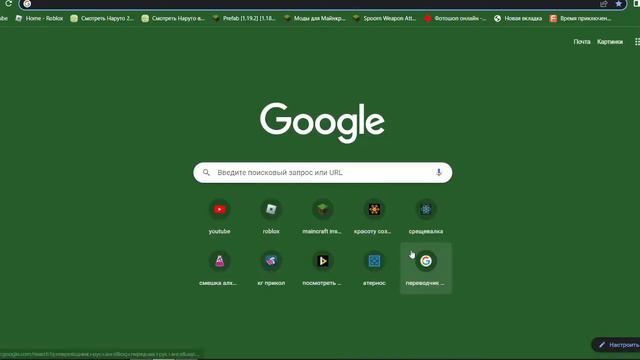Image resolution: width=640 pixels, height=360 pixels.
Task: Open the 'Фотошоп онлайн' bookmark
Action: tap(455, 18)
